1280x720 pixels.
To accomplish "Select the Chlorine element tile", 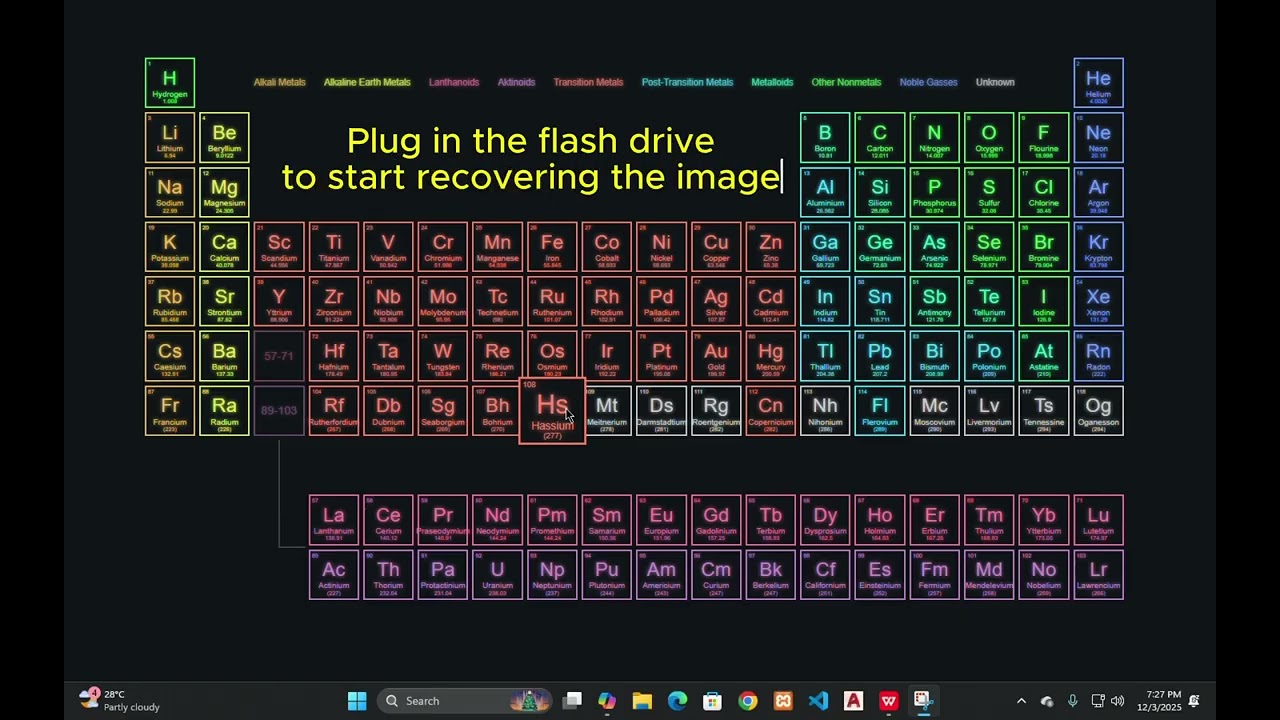I will pos(1044,193).
